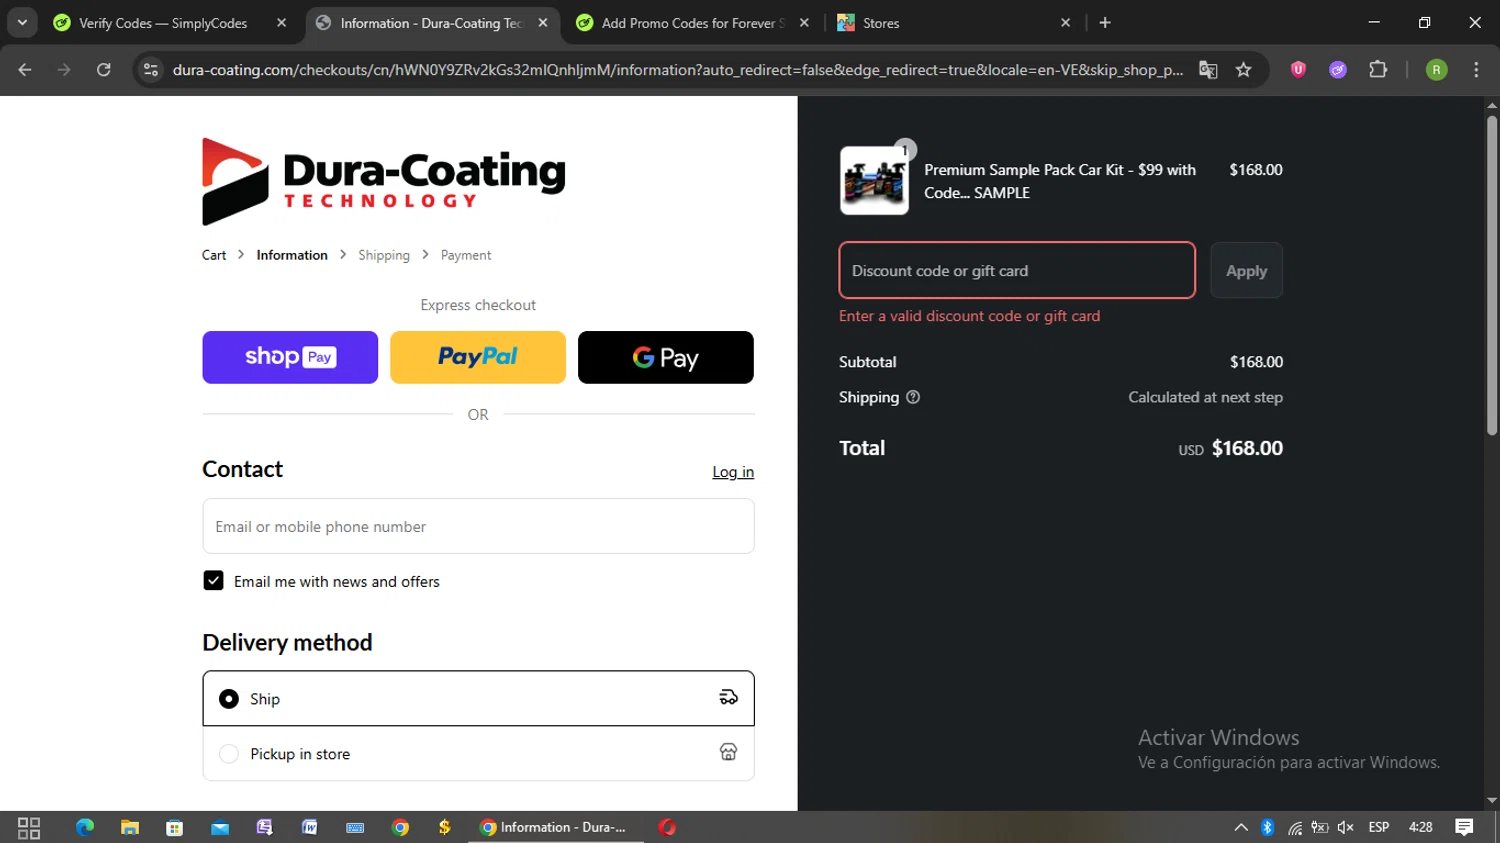The width and height of the screenshot is (1500, 843).
Task: Open the purple SimplyCodes extension icon
Action: (x=1338, y=69)
